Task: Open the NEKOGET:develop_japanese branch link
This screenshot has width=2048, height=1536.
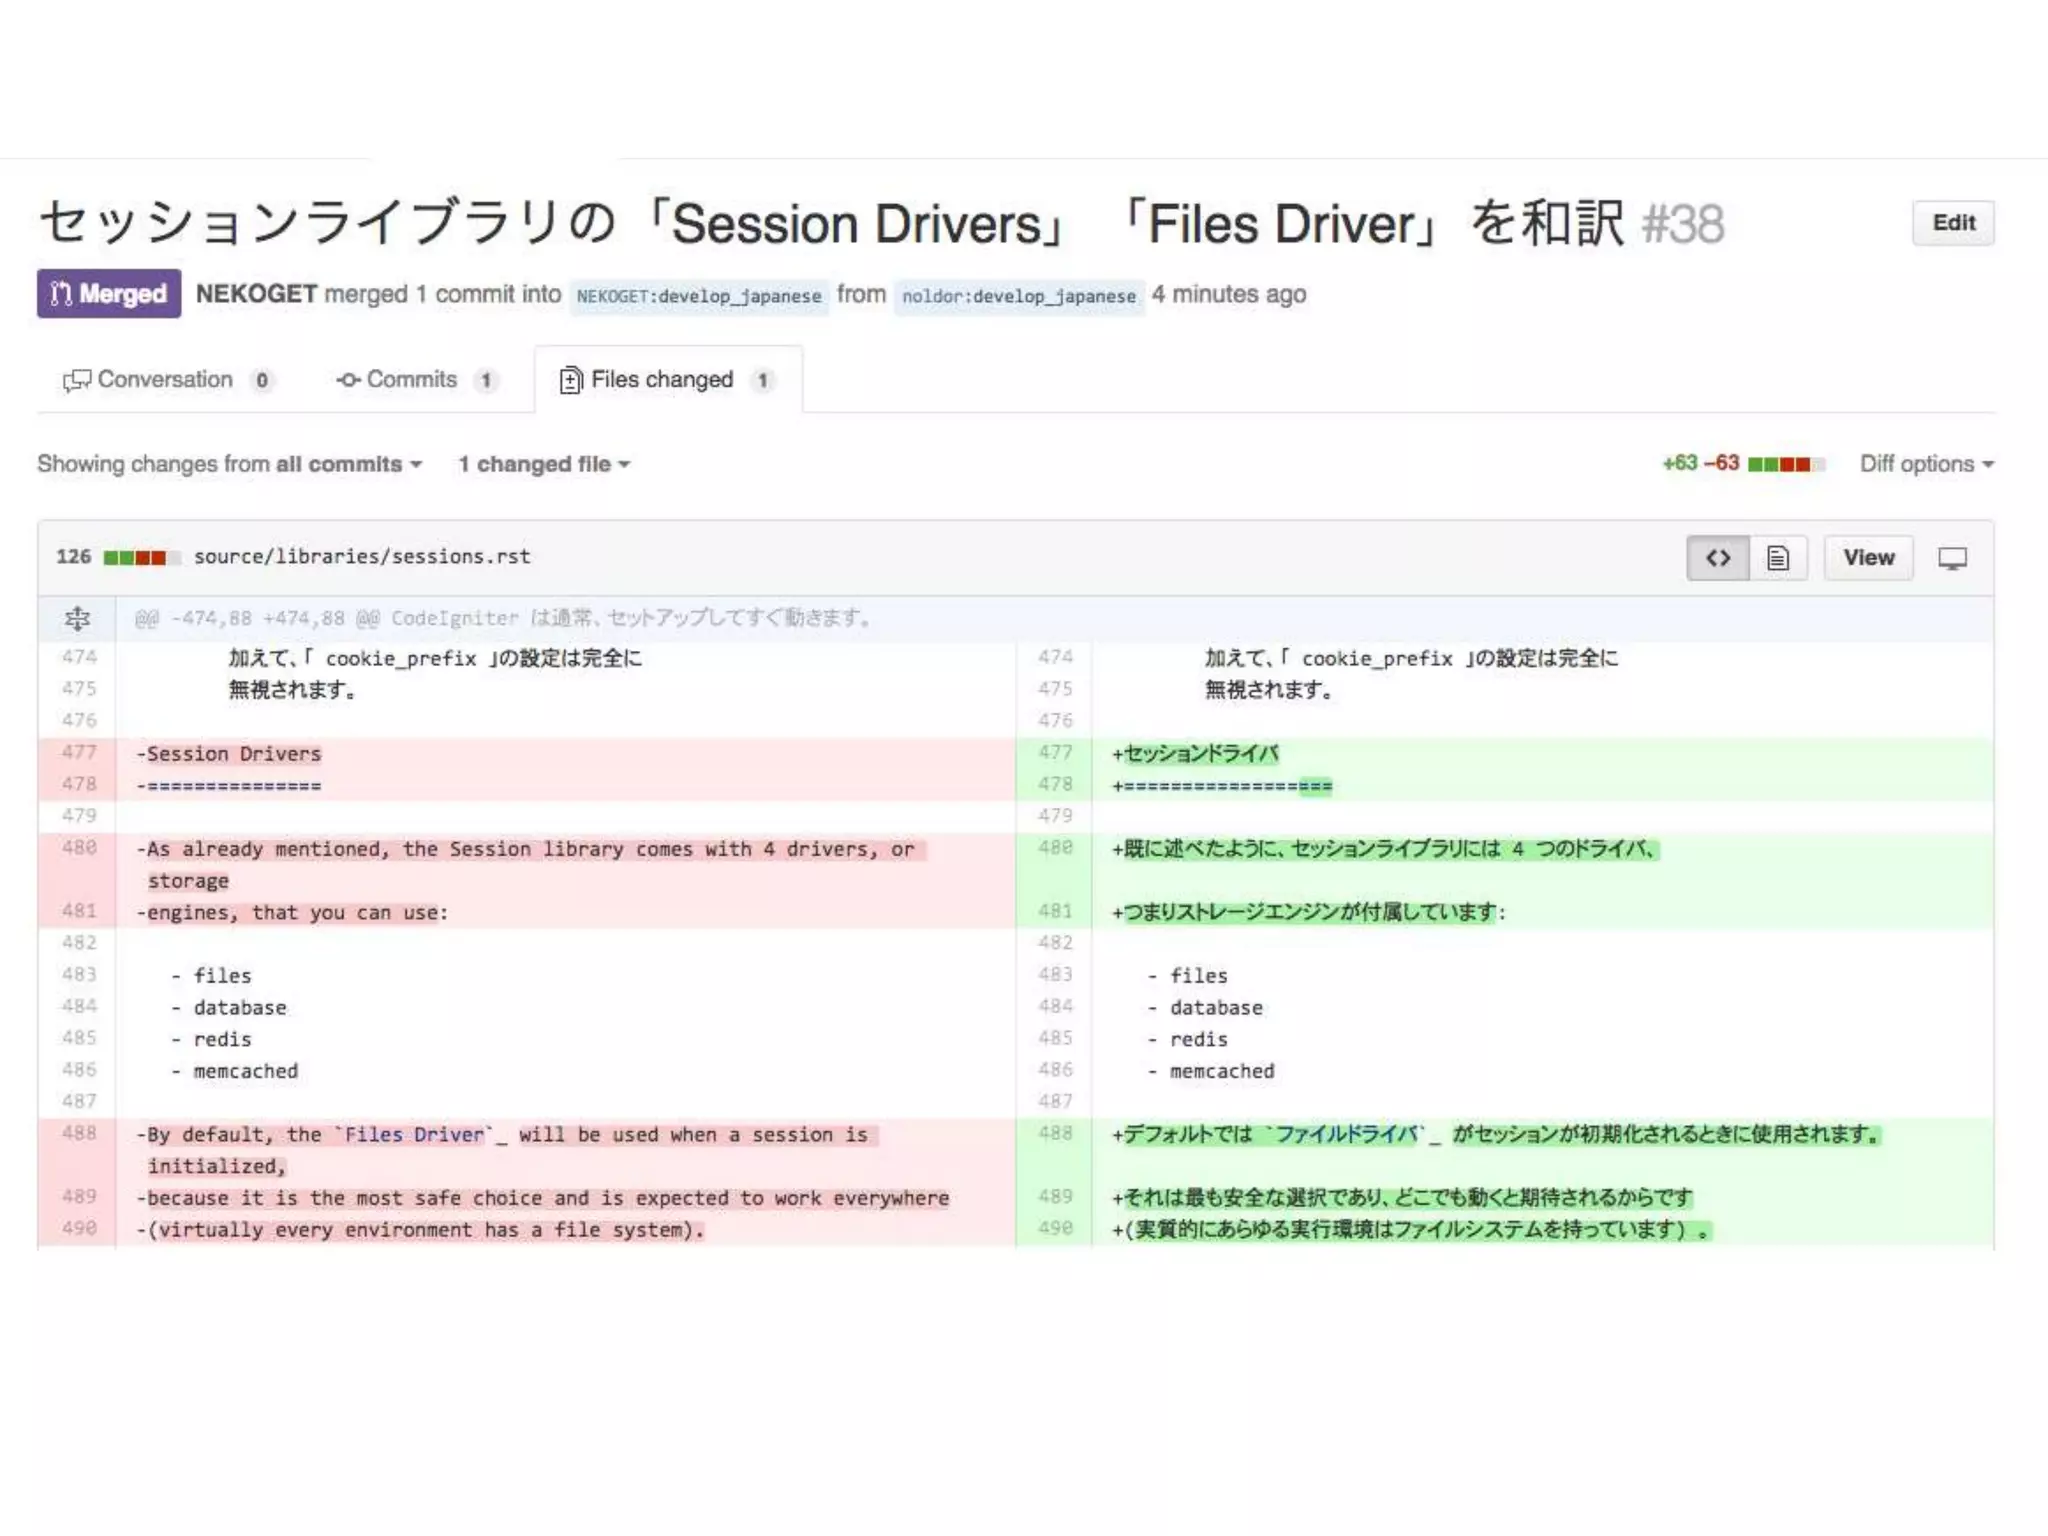Action: coord(698,296)
